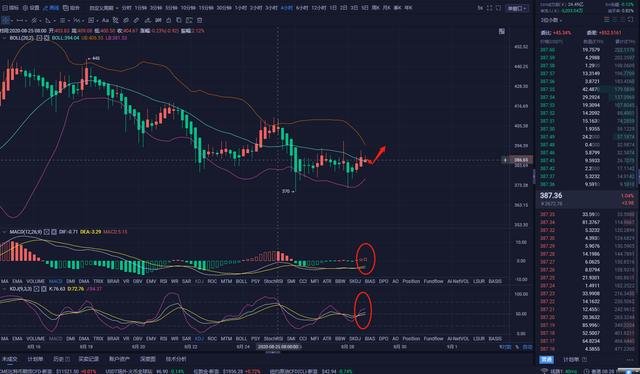Image resolution: width=640 pixels, height=374 pixels.
Task: Open the chart layout icon above price axis
Action: (502, 31)
